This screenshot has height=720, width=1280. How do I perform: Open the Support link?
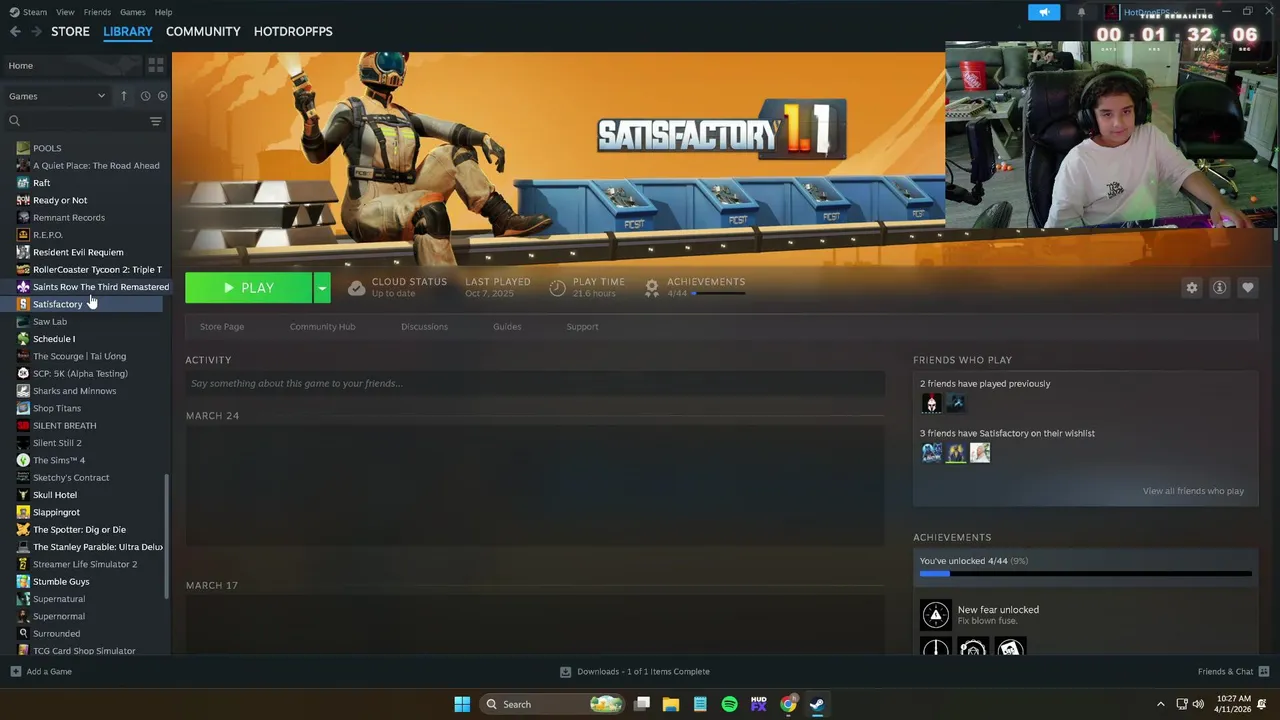[x=582, y=327]
